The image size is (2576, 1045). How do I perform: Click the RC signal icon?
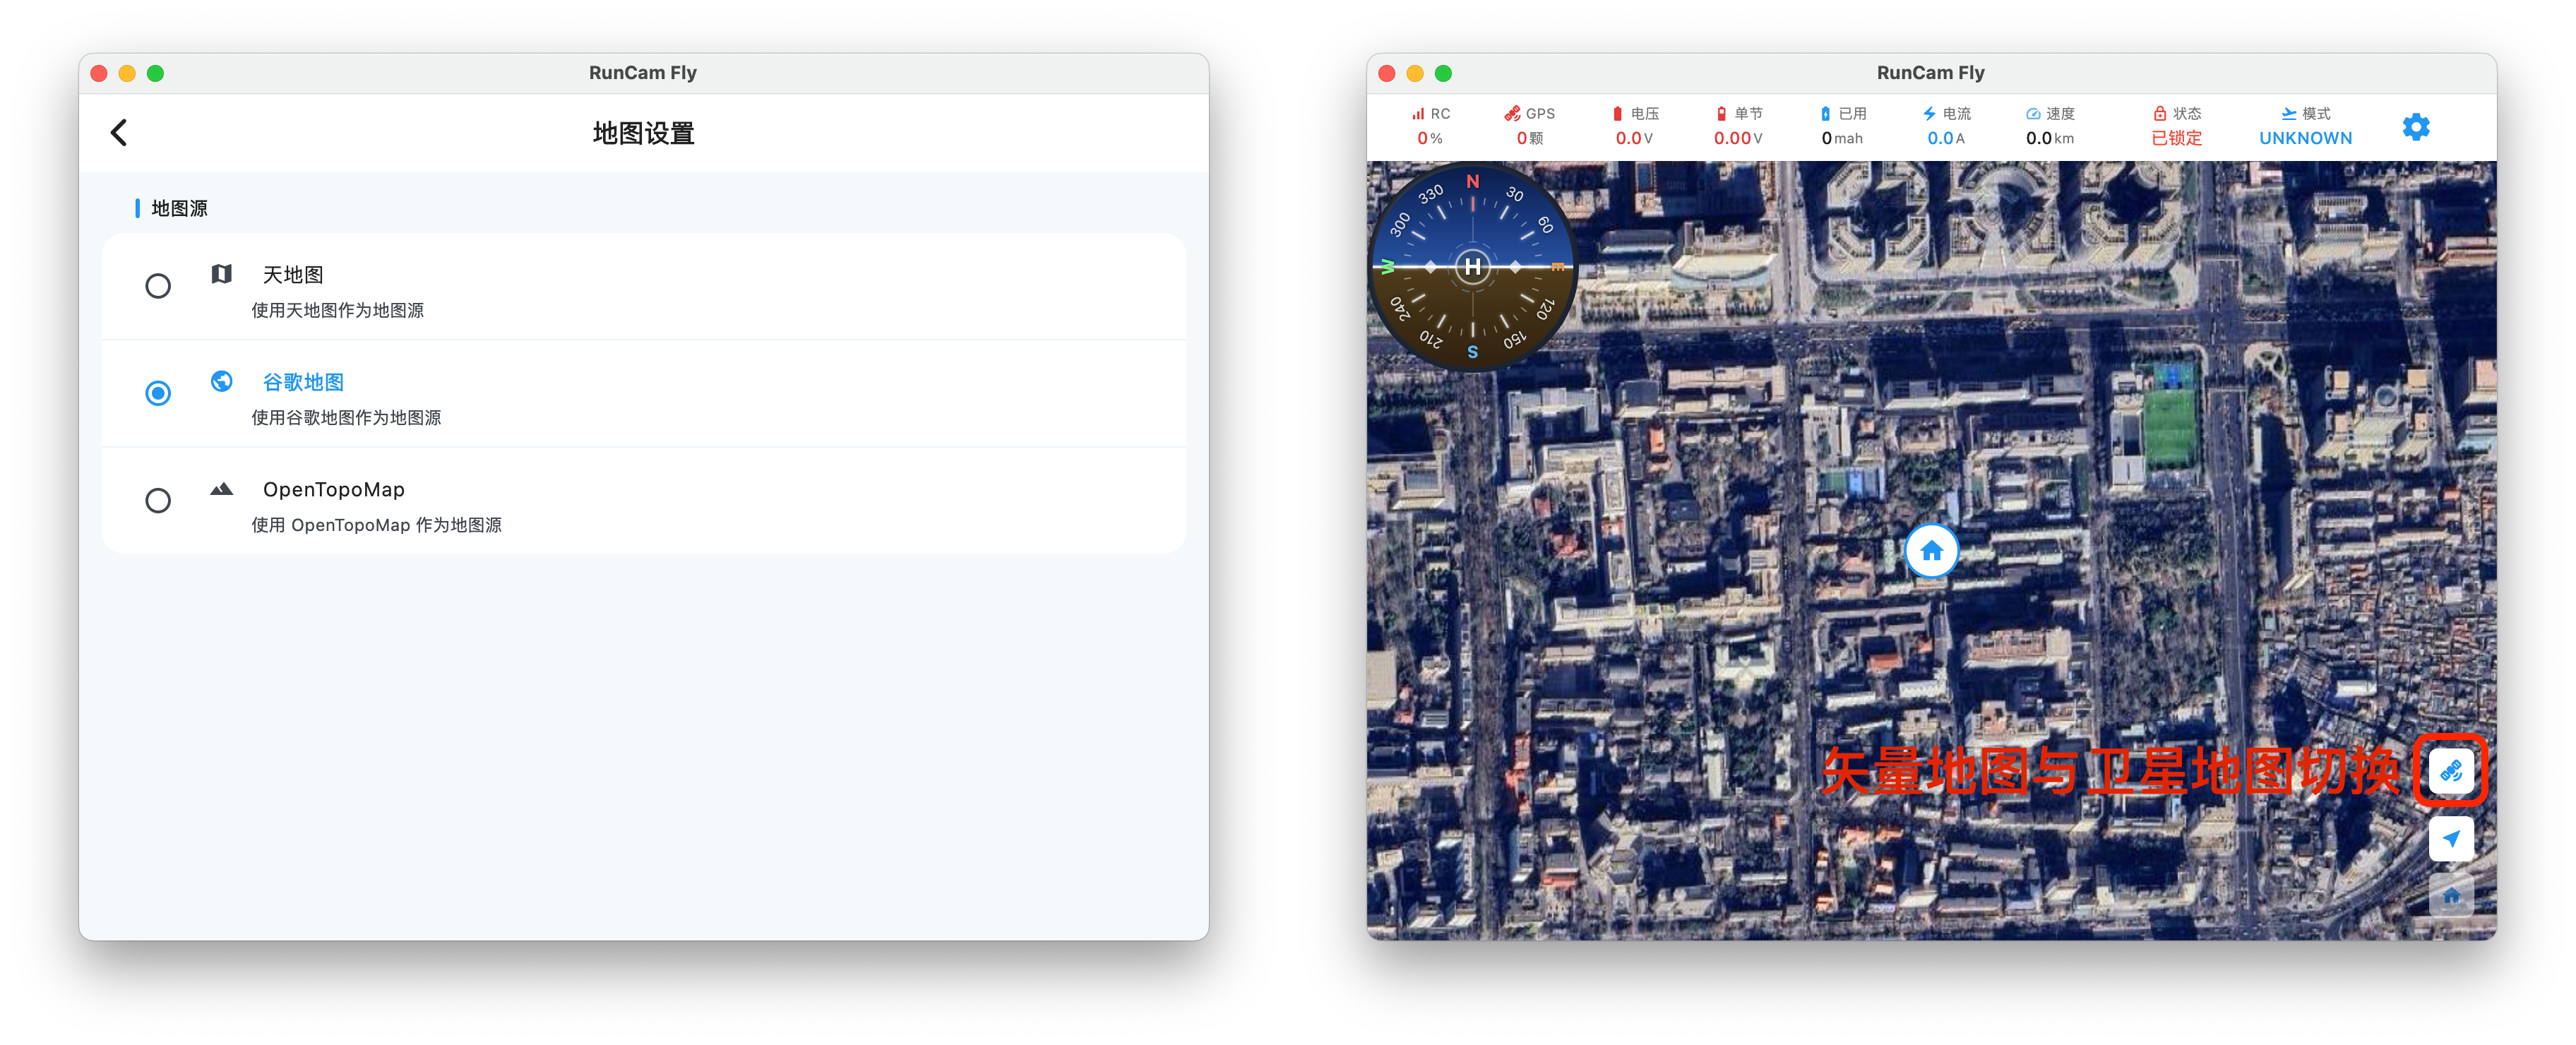[1418, 113]
